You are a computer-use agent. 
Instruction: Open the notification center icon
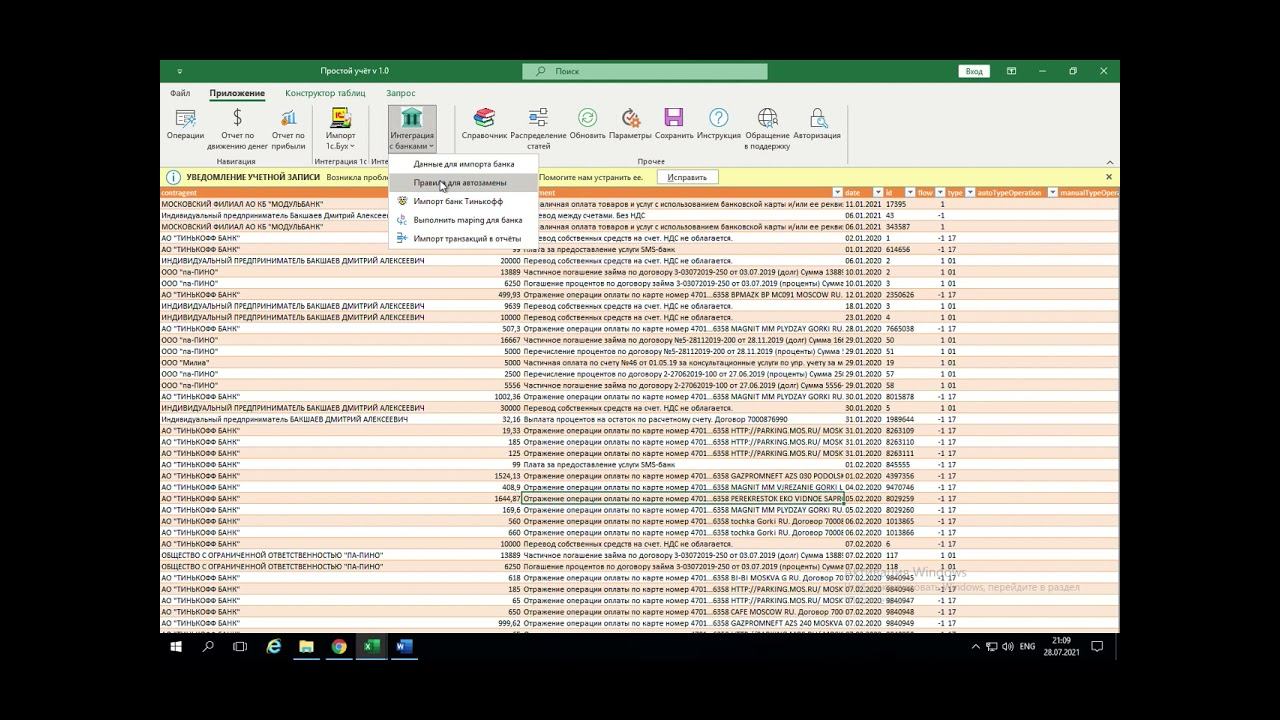(x=1097, y=647)
